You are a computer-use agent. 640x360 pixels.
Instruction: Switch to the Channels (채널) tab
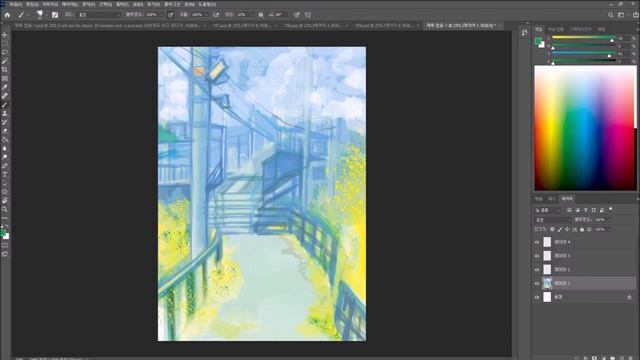(539, 199)
